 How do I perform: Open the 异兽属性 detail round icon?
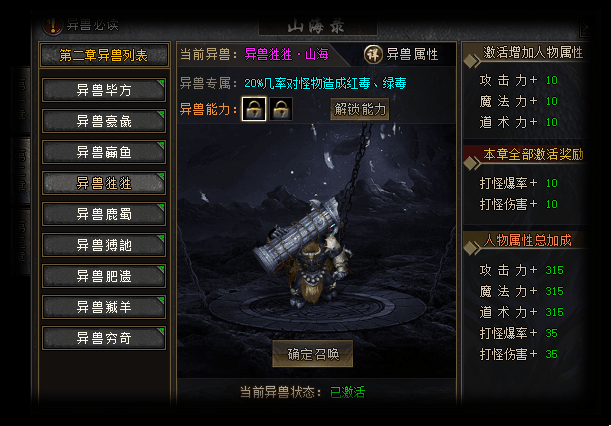click(373, 54)
